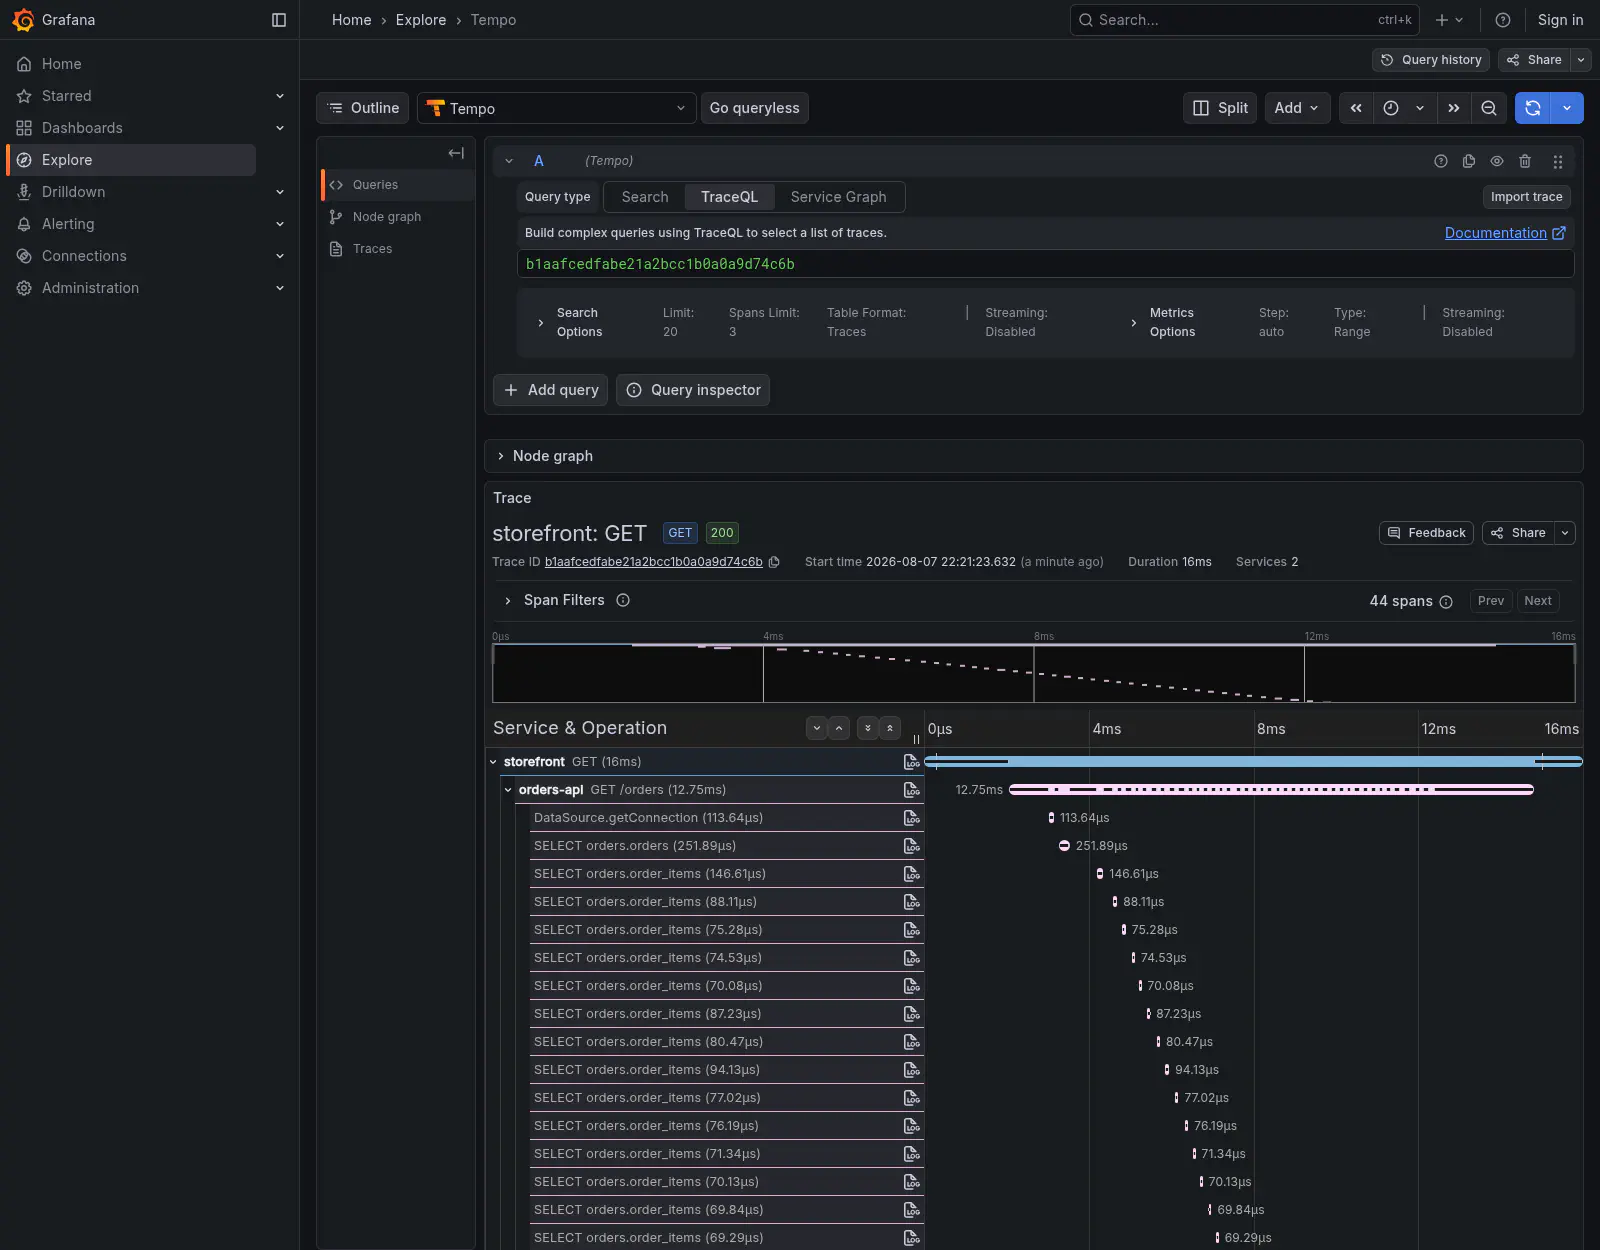Open the Query inspector
The image size is (1600, 1250).
(693, 390)
